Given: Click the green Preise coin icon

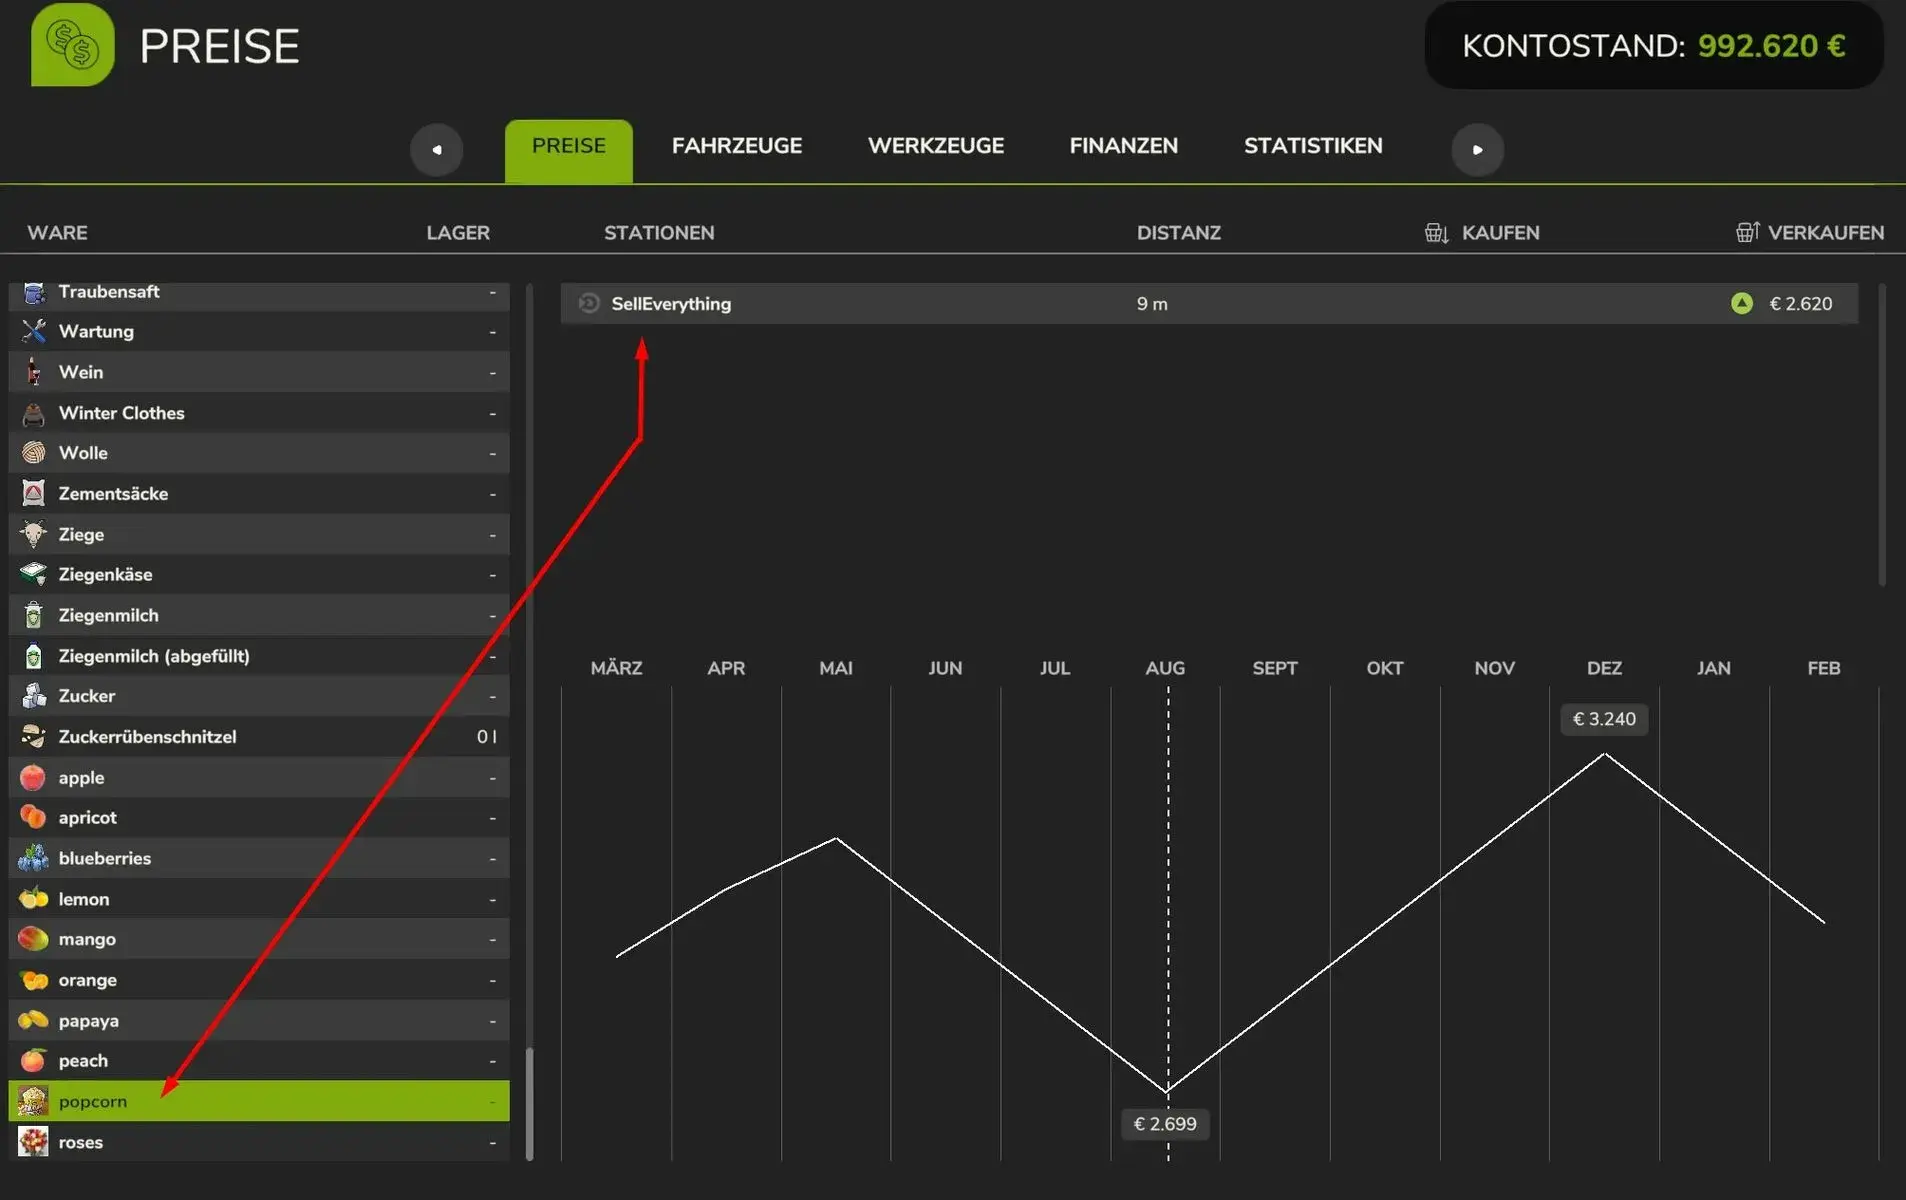Looking at the screenshot, I should (72, 45).
